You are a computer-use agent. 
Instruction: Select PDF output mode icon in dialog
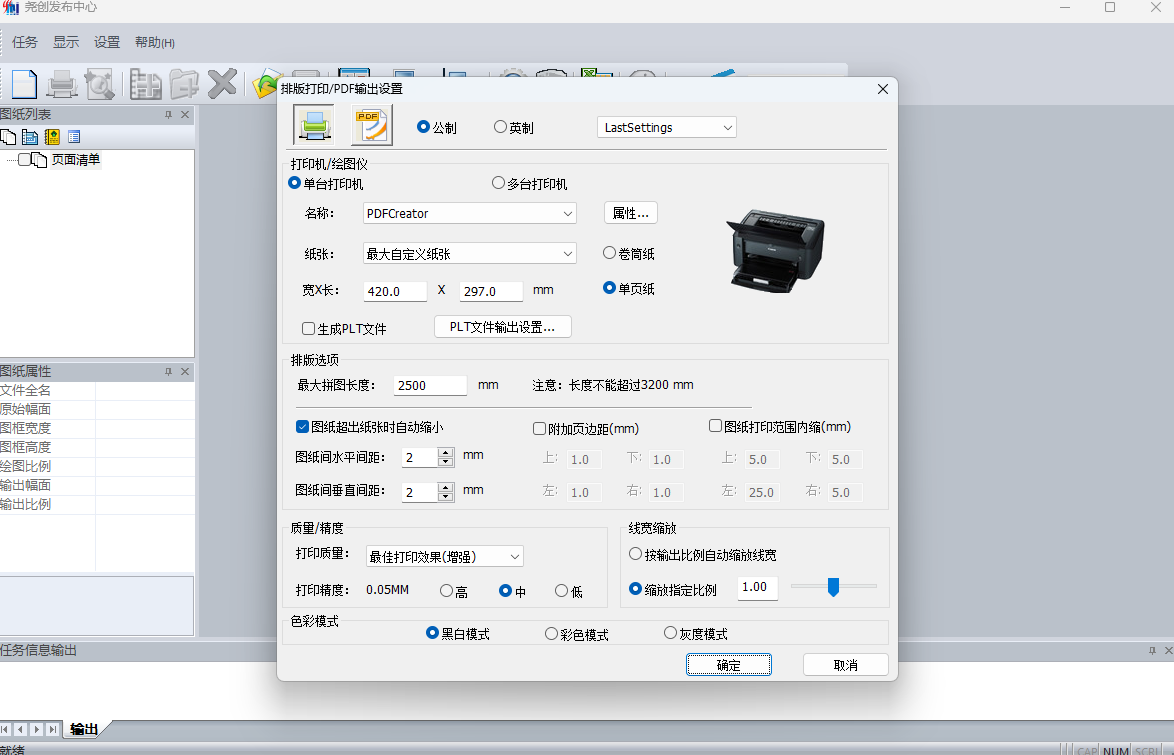click(372, 124)
